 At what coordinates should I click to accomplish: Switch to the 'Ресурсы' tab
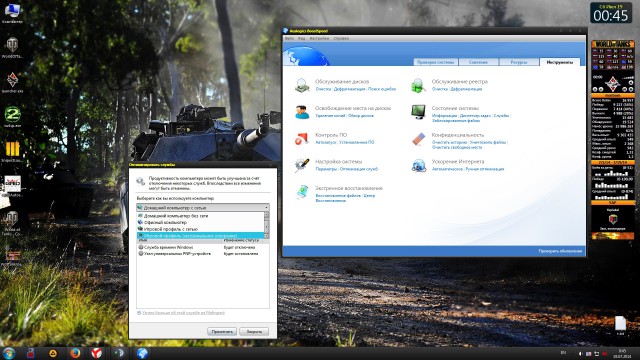(x=519, y=62)
